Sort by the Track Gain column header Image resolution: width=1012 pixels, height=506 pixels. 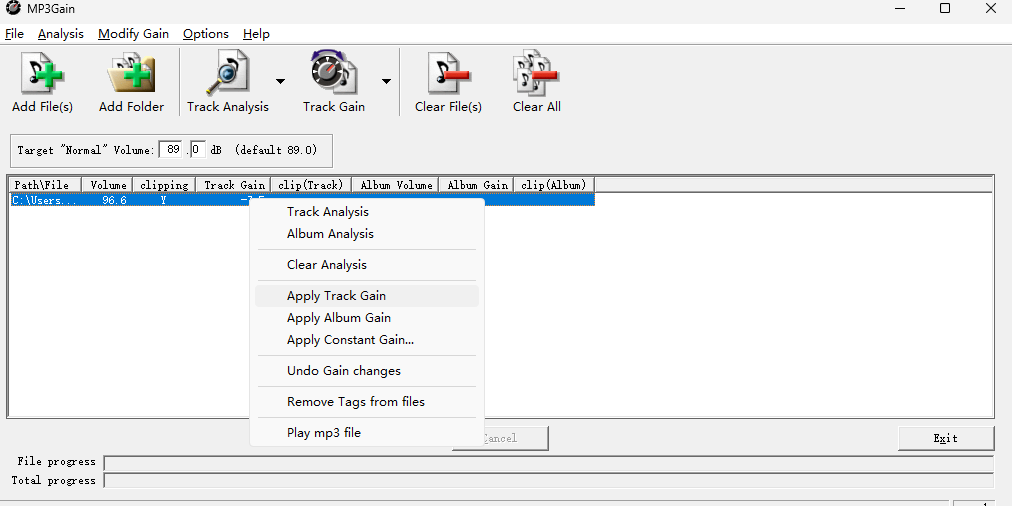[x=234, y=185]
